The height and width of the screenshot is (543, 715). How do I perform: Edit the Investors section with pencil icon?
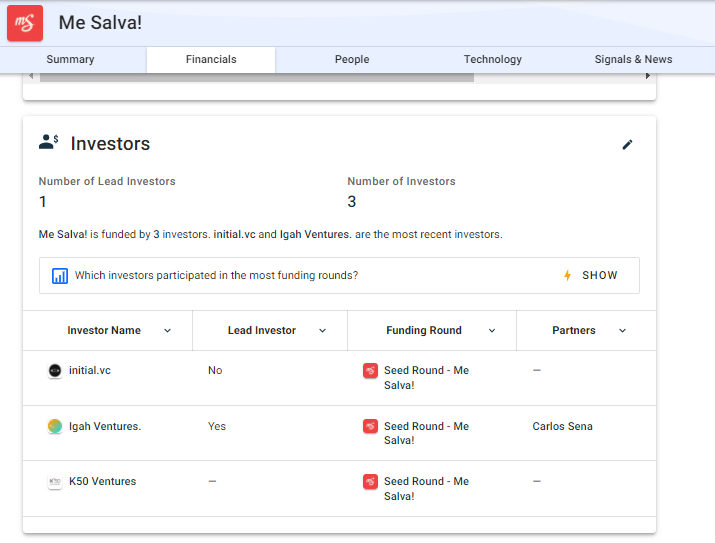tap(627, 145)
